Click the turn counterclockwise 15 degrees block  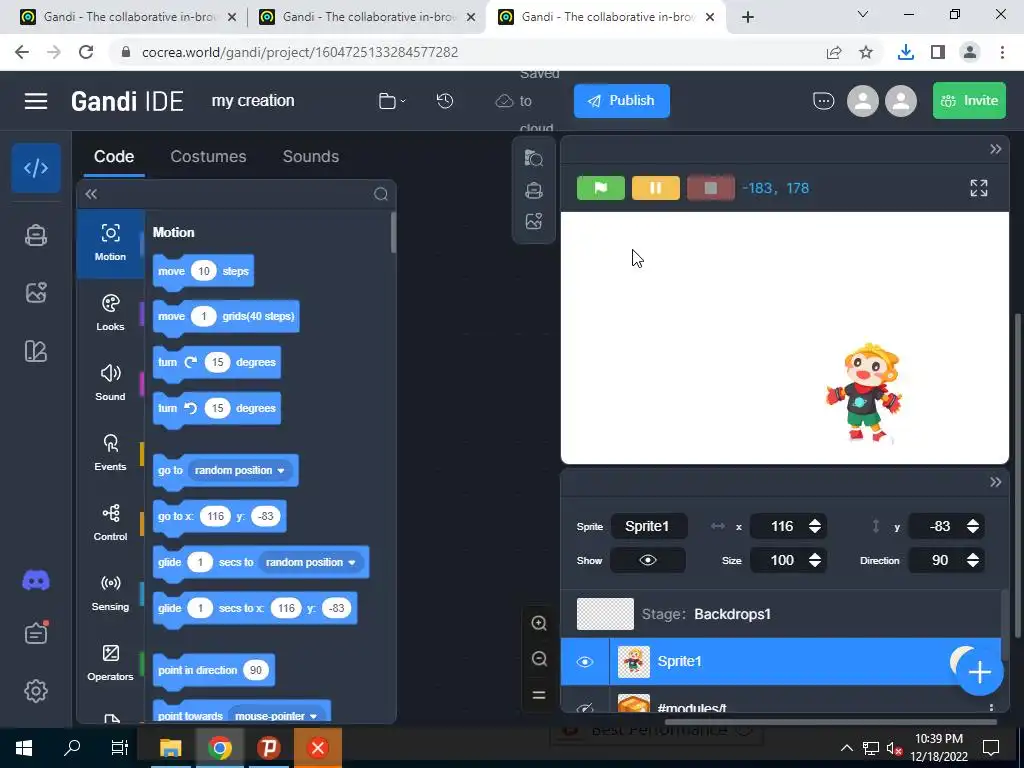(x=217, y=409)
